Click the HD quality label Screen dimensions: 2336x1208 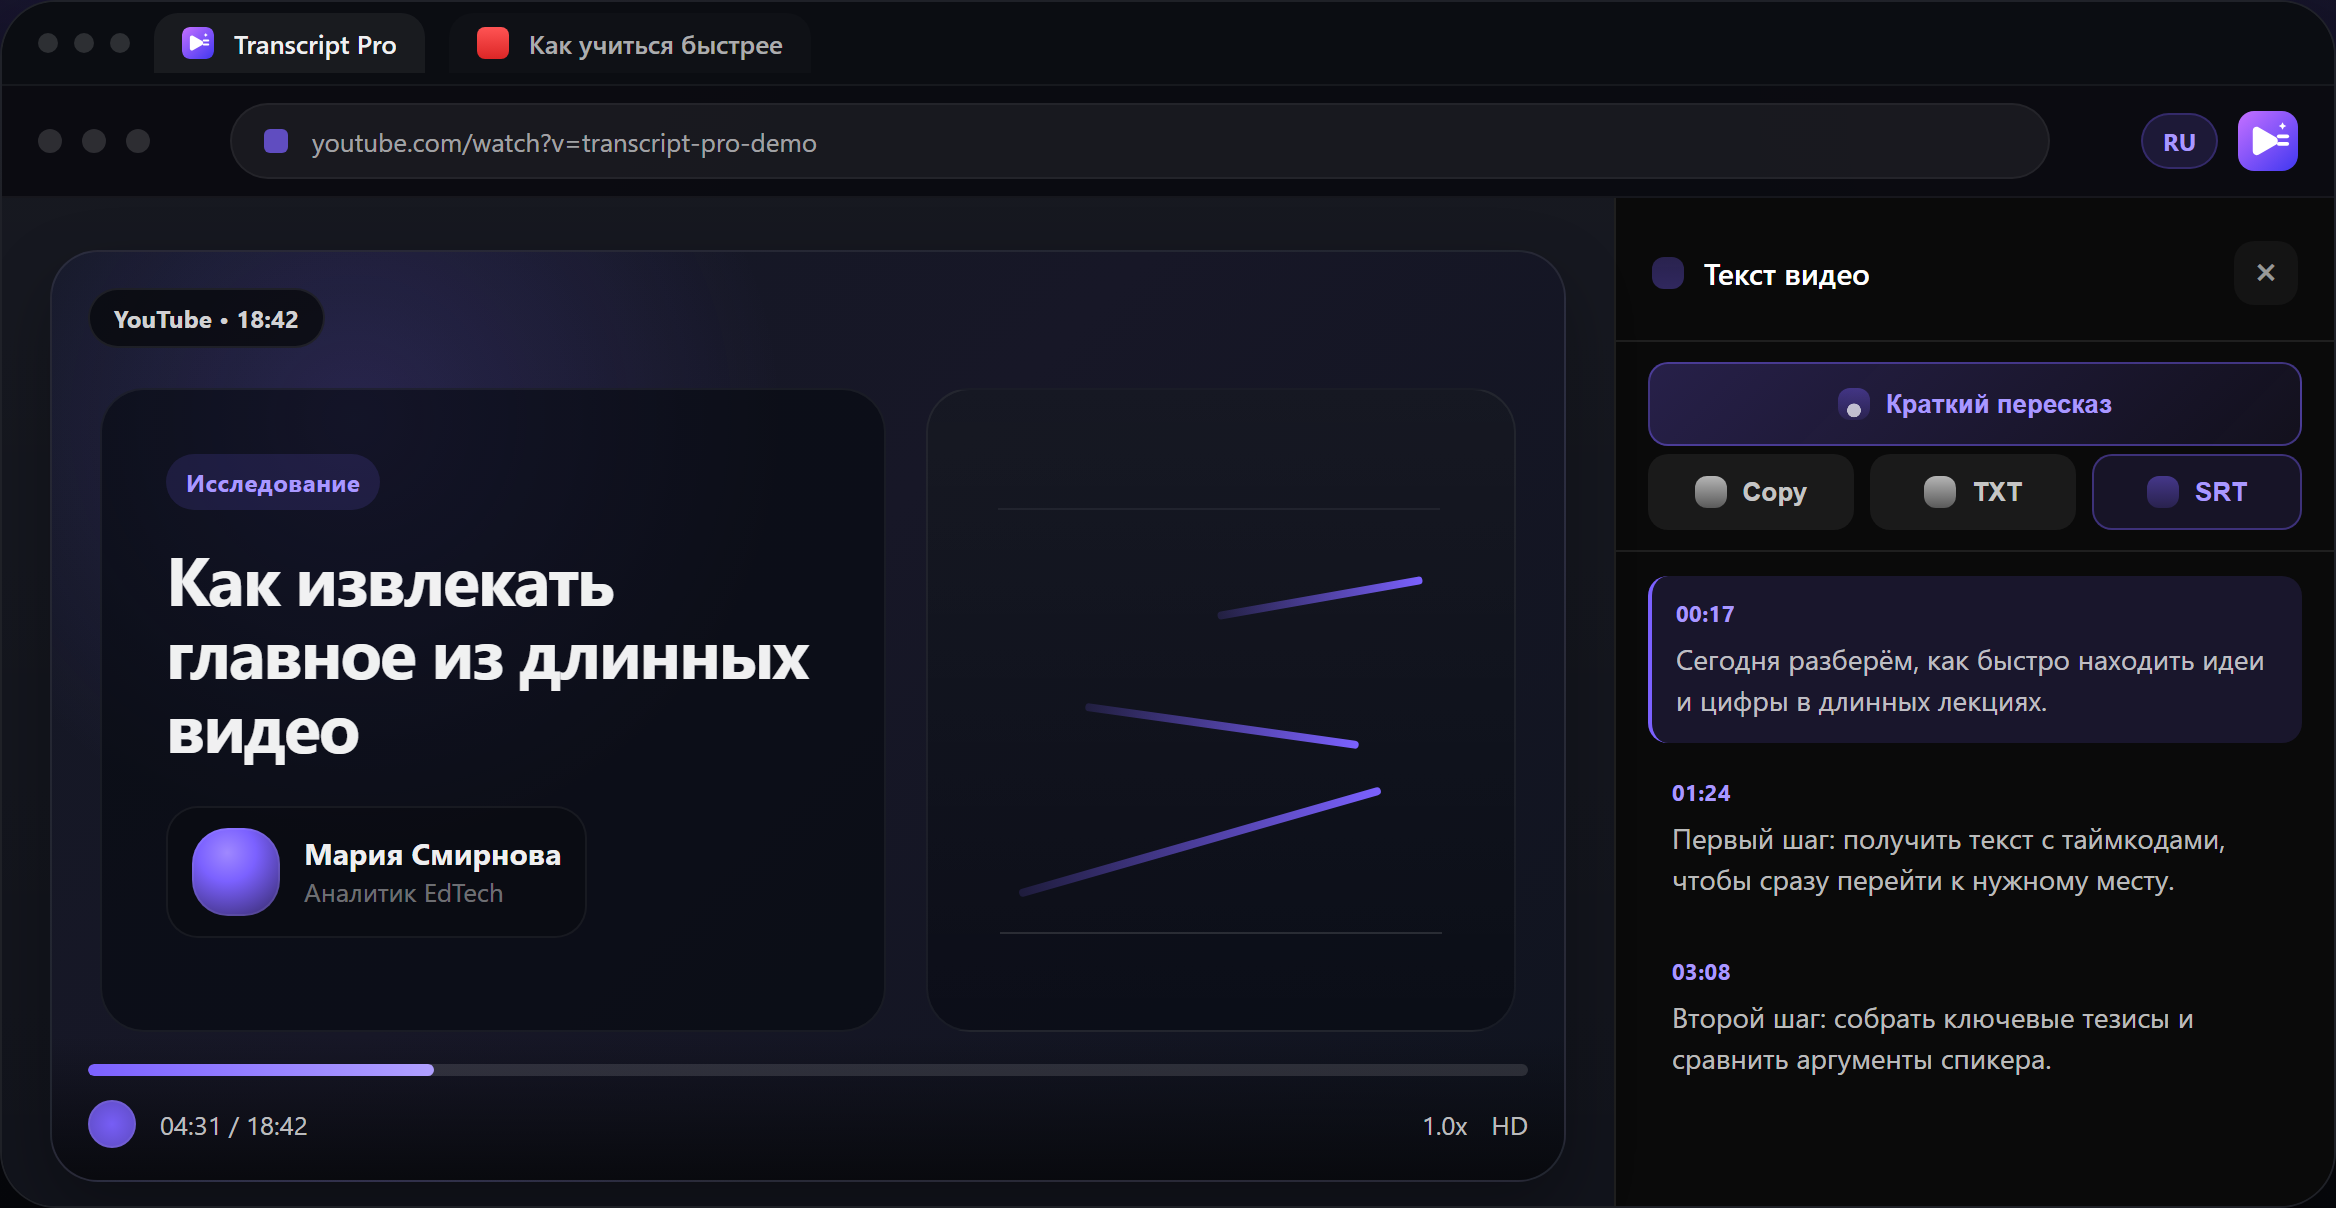[1508, 1126]
